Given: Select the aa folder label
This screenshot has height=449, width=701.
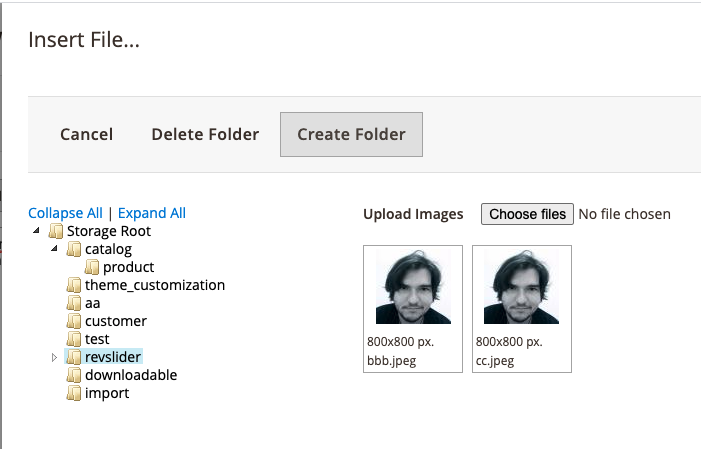Looking at the screenshot, I should [x=93, y=303].
